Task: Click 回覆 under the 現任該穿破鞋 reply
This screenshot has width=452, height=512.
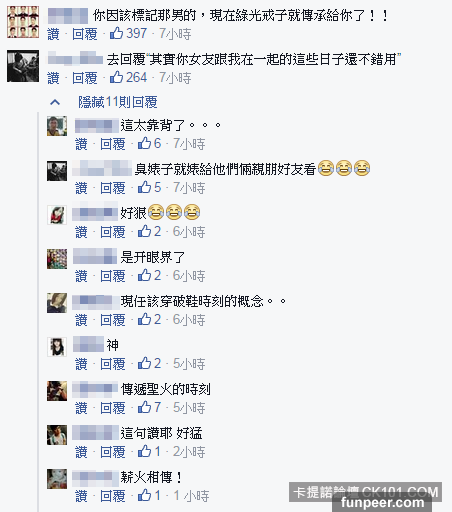Action: click(113, 320)
